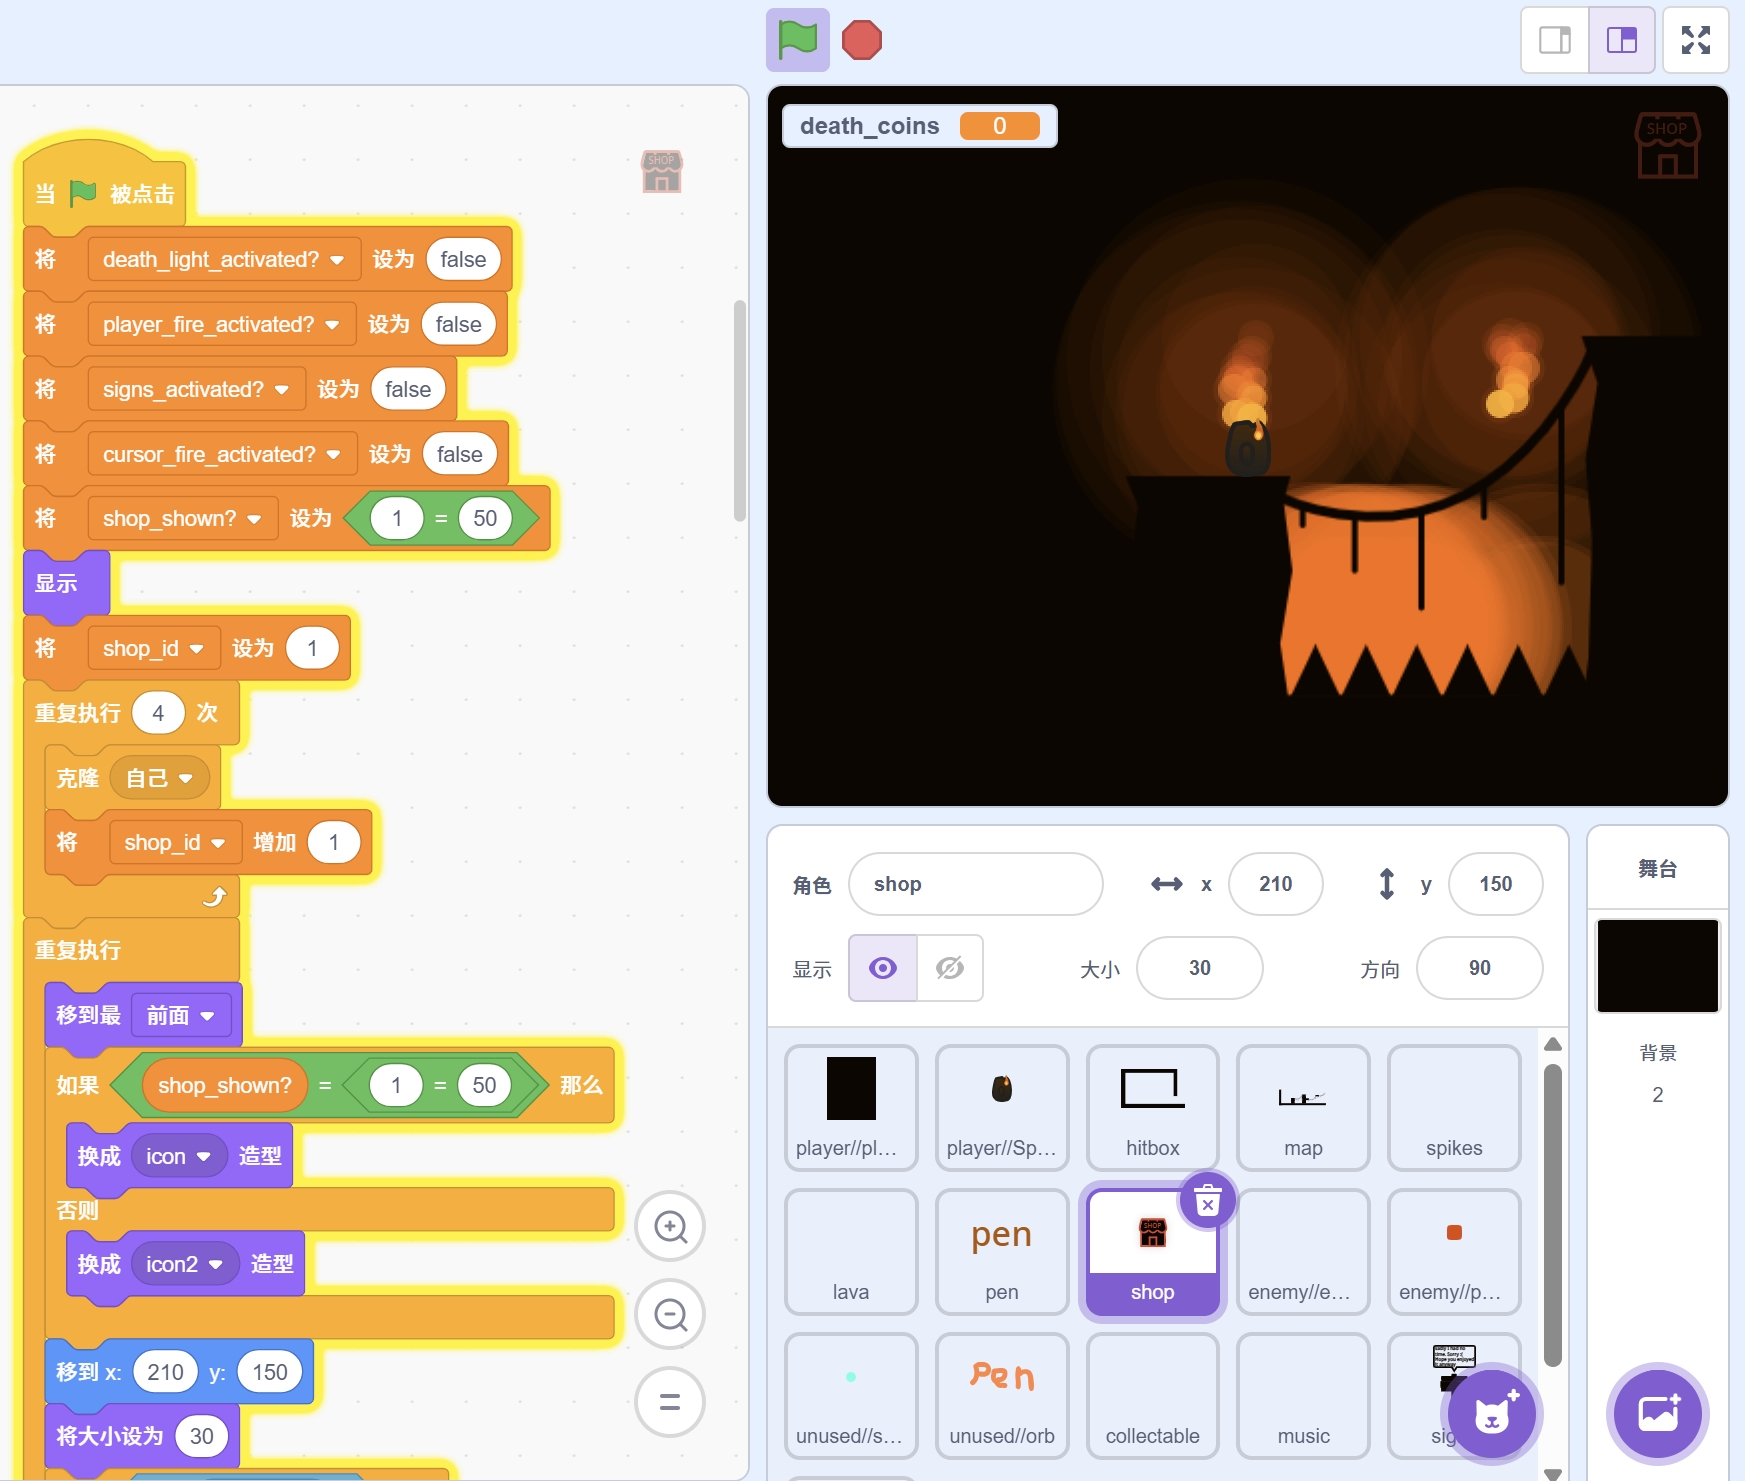Expand the icon2 costume dropdown

coord(215,1265)
